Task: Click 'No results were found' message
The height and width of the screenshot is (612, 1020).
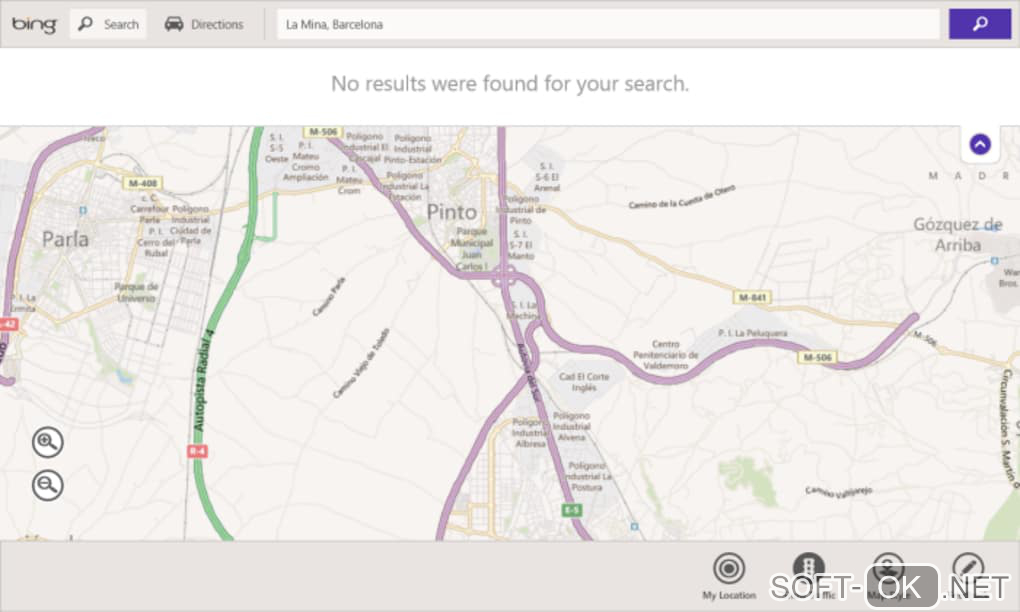Action: 510,84
